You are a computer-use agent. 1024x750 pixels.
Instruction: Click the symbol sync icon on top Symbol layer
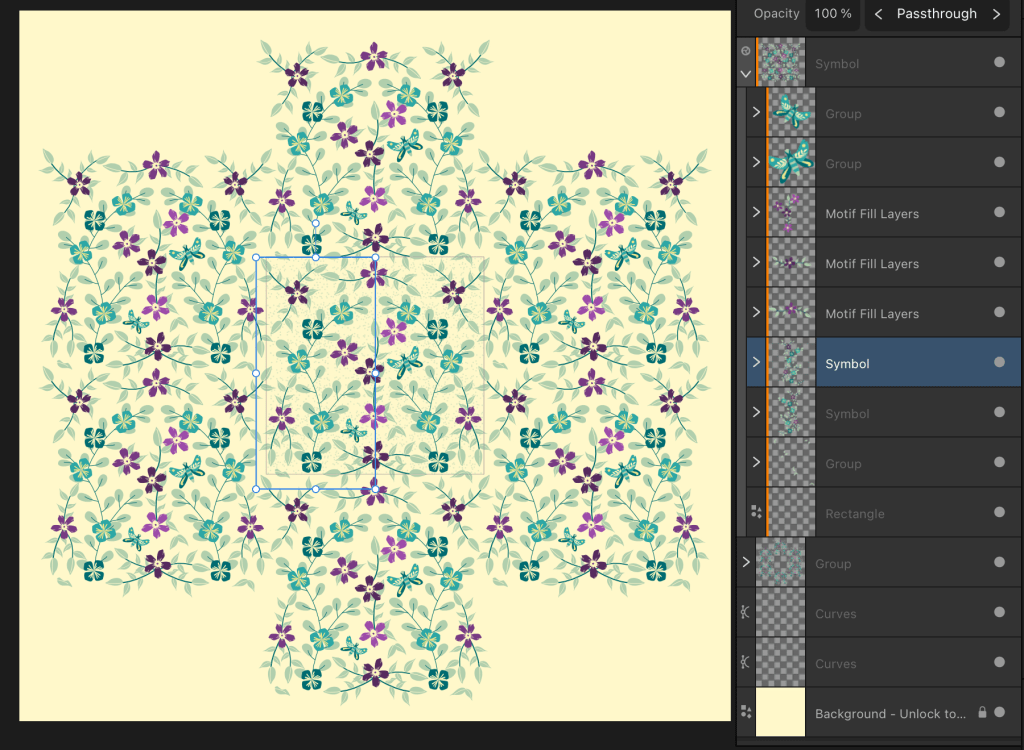coord(745,50)
